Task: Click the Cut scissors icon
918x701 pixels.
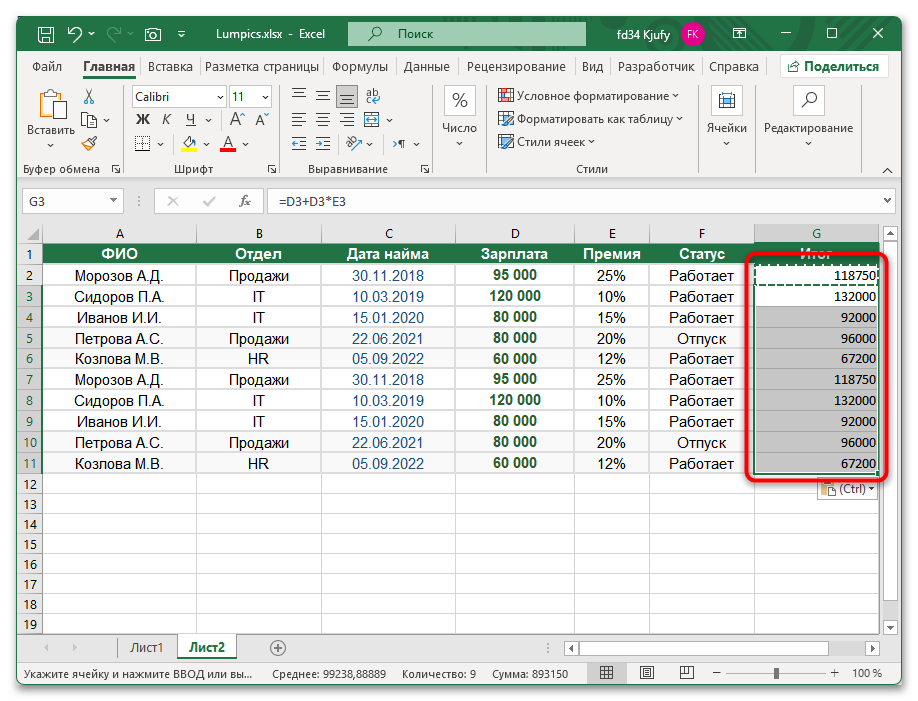Action: tap(89, 97)
